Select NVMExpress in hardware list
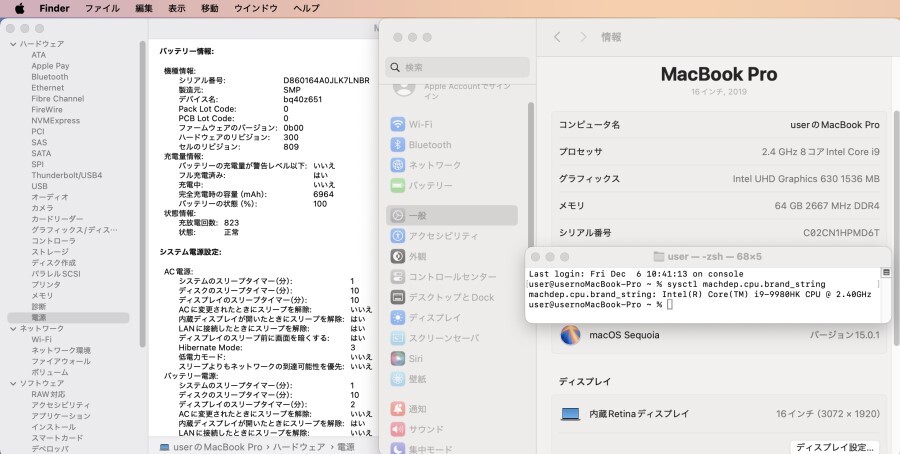 [x=56, y=121]
